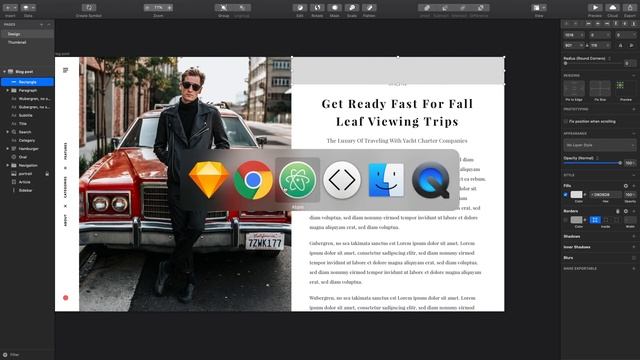Select the Title layer in the list
This screenshot has width=640, height=360.
(x=27, y=124)
